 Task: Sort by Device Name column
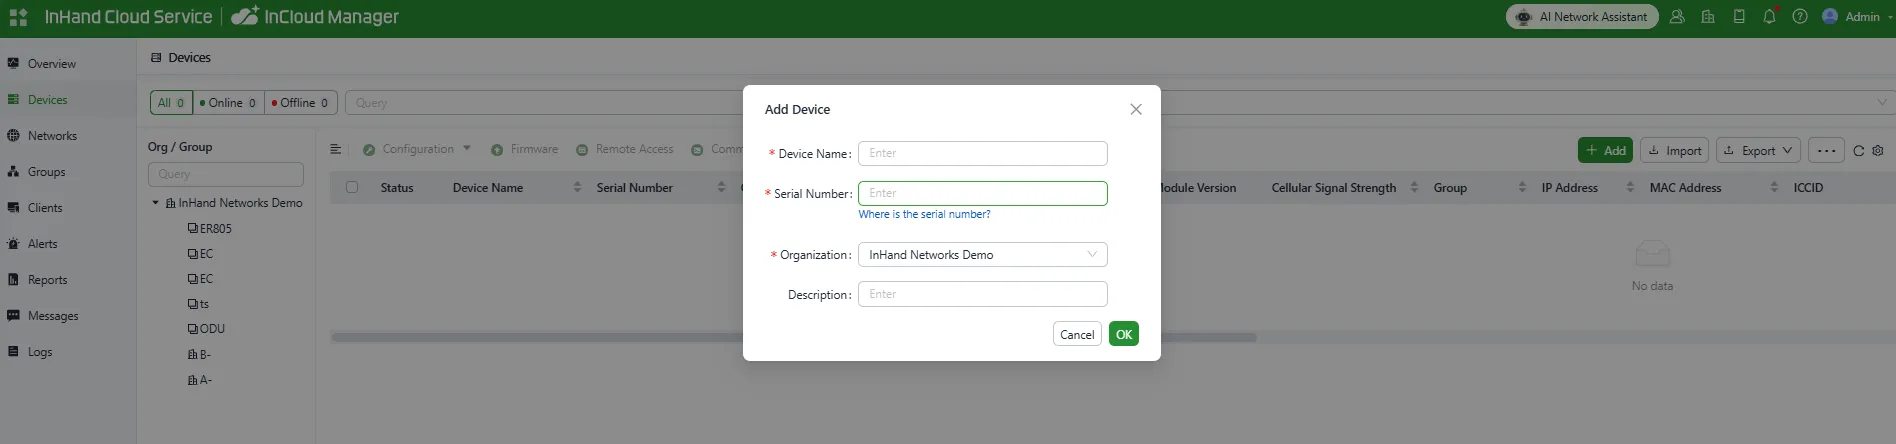coord(577,187)
